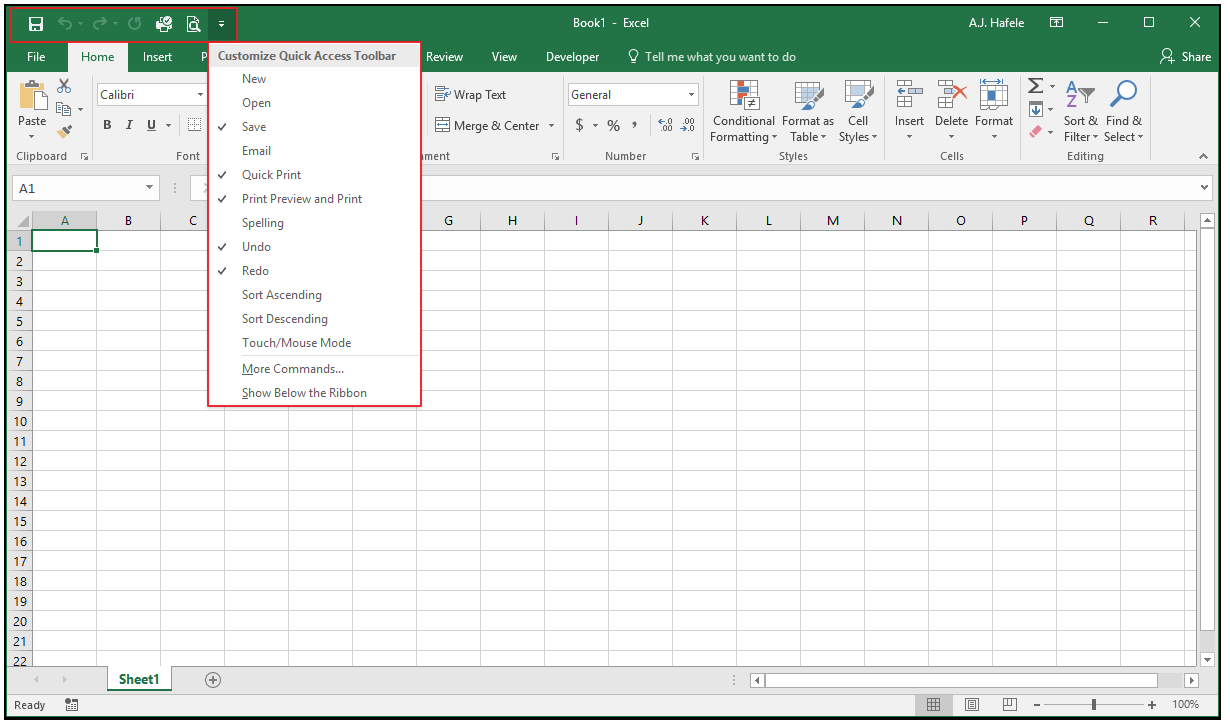This screenshot has height=726, width=1230.
Task: Open Number group dialog launcher
Action: [695, 157]
